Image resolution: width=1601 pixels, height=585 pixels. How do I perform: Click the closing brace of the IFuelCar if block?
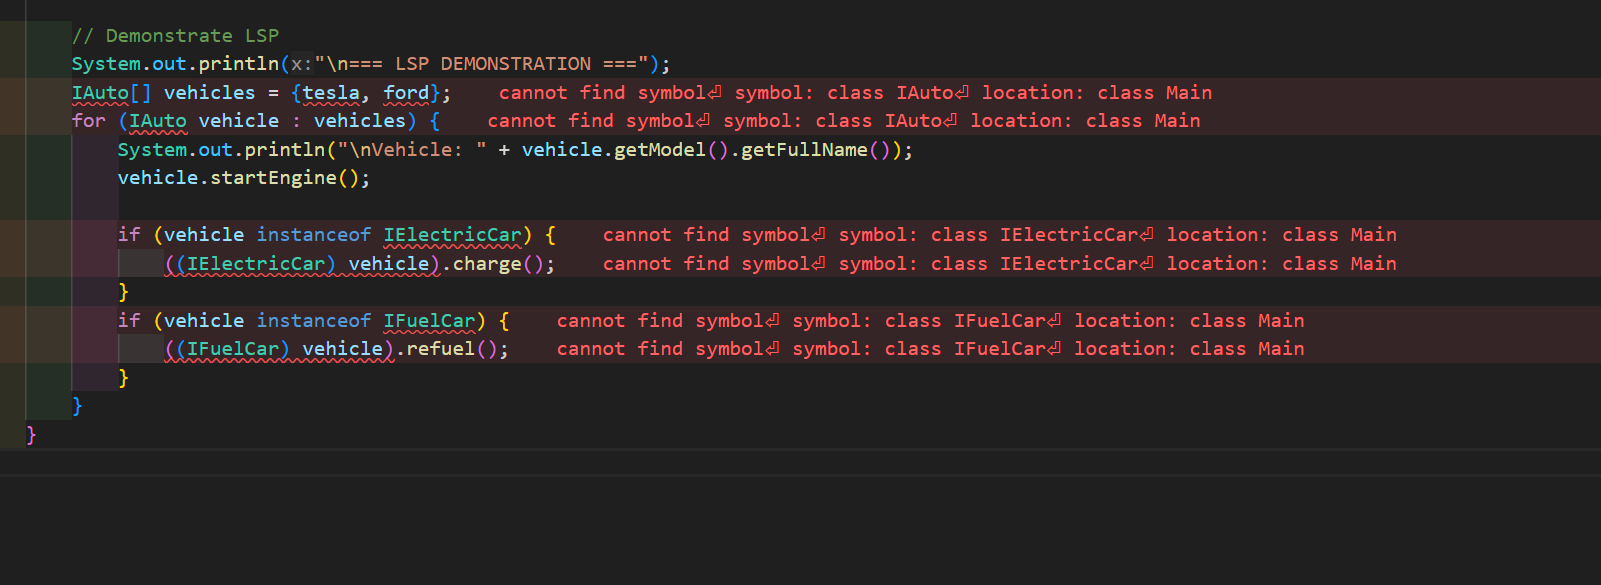click(x=123, y=377)
